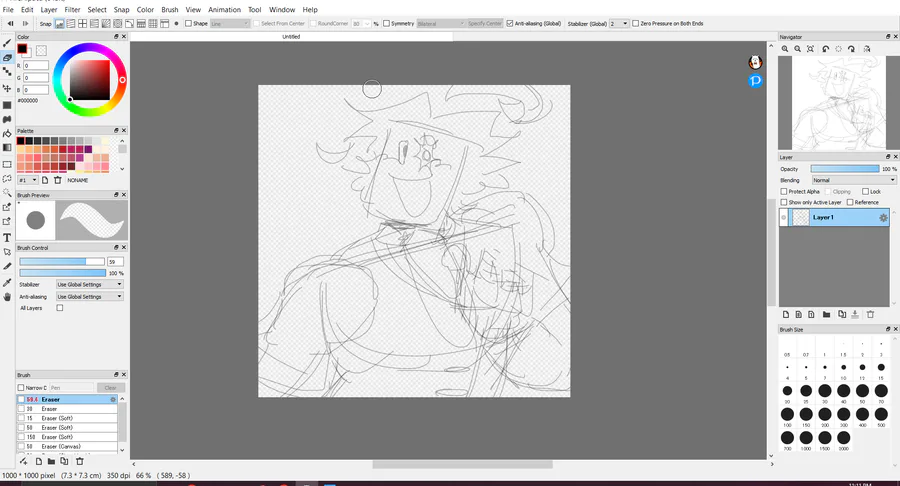Click Duplicate Layer icon
Image resolution: width=900 pixels, height=486 pixels.
pyautogui.click(x=841, y=314)
